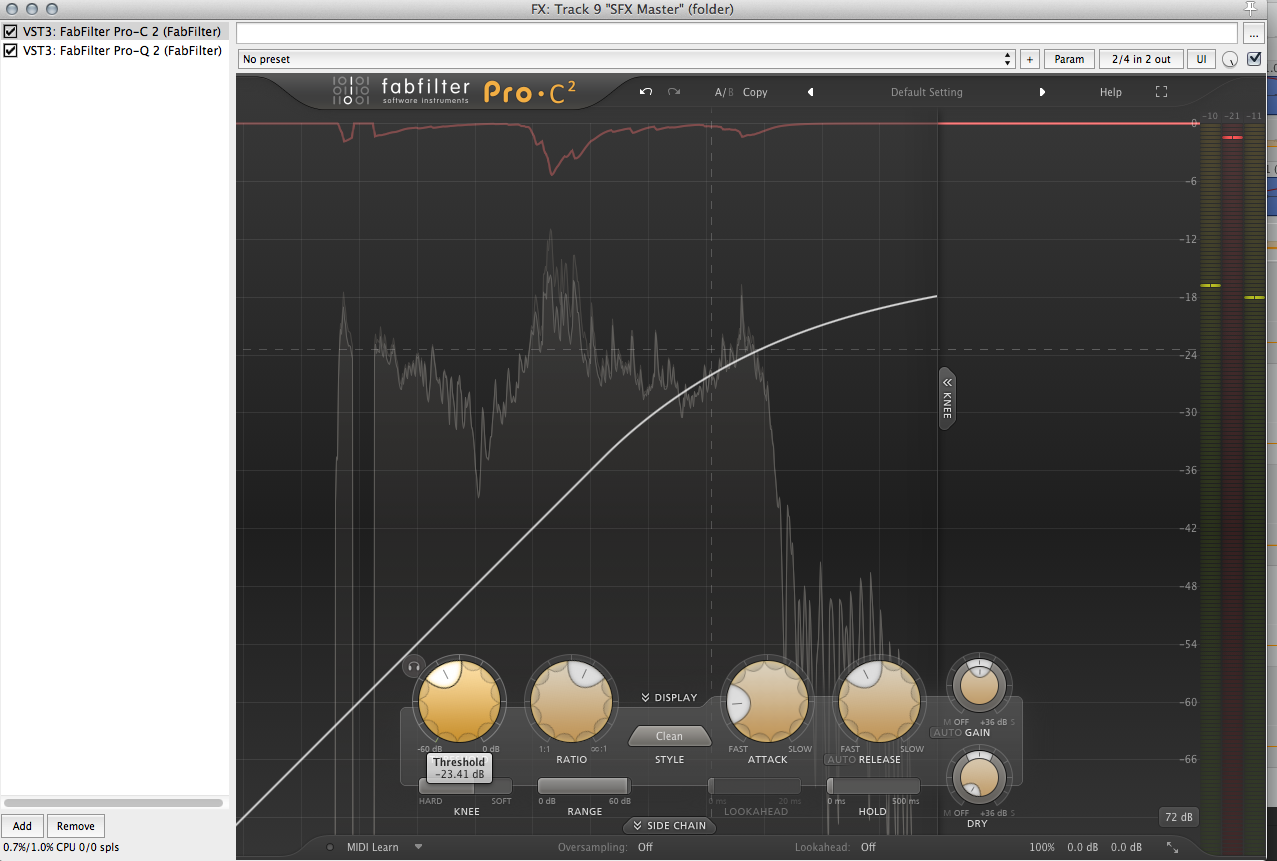Switch A/B state
This screenshot has width=1277, height=861.
(x=724, y=92)
